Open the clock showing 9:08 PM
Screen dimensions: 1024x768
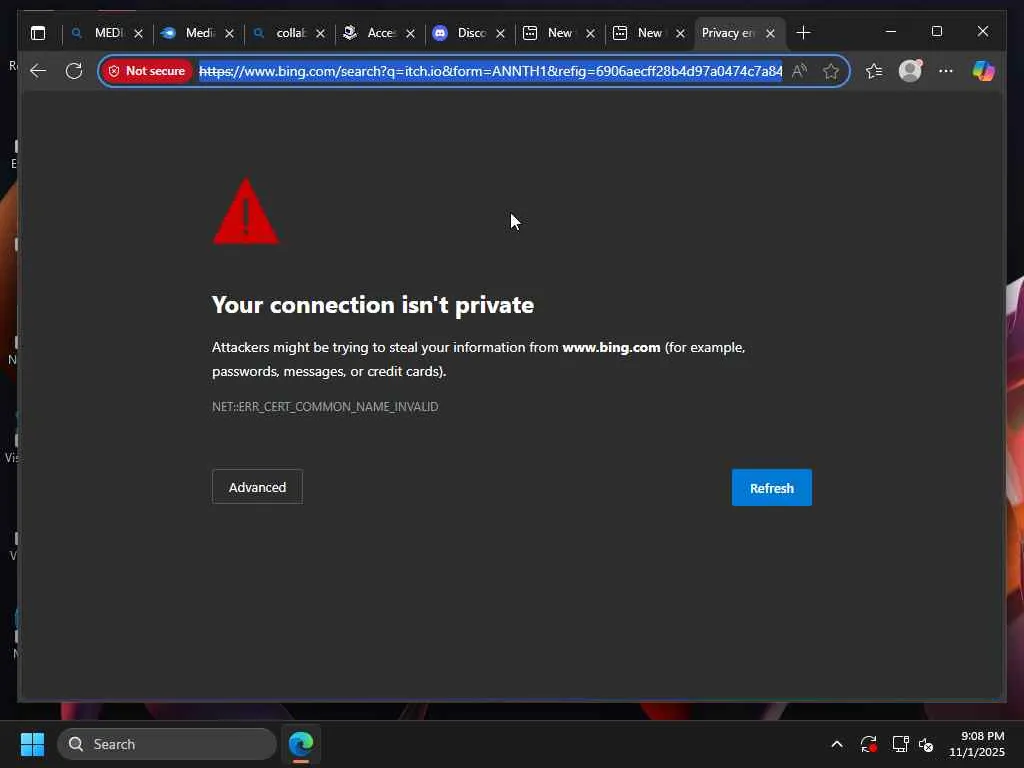click(977, 744)
